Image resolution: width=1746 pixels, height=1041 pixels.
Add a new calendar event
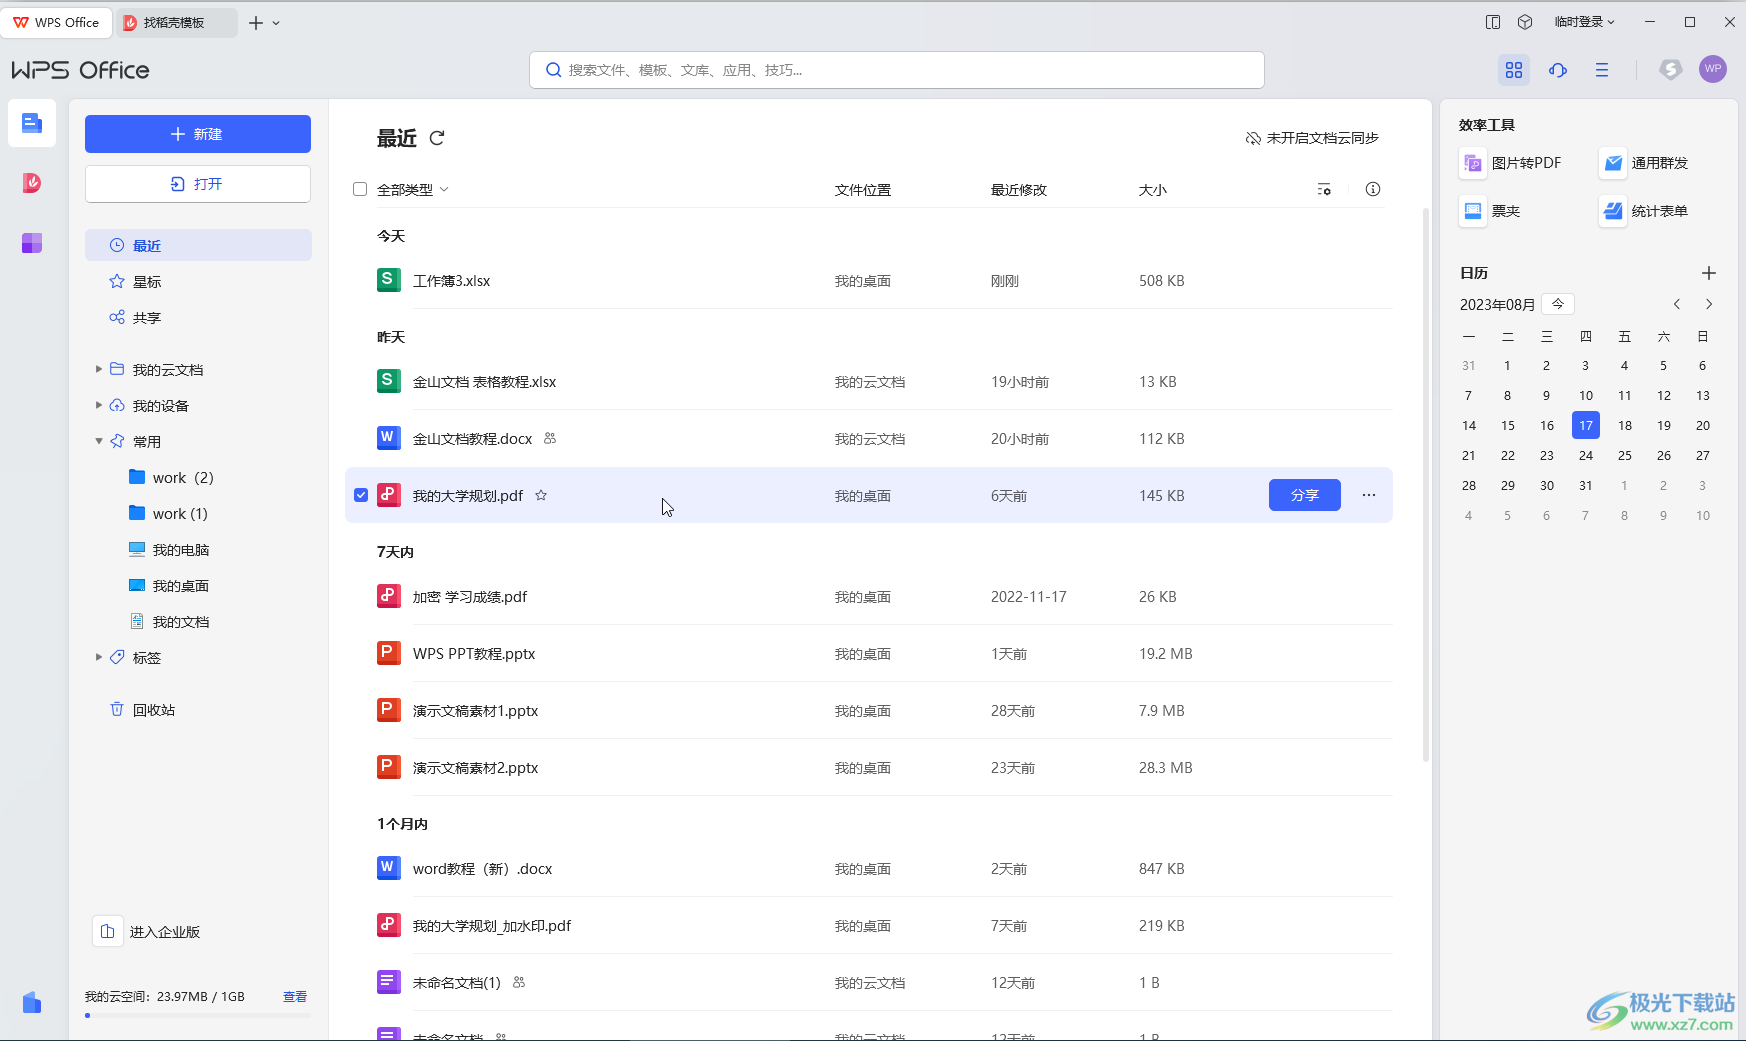pos(1709,273)
